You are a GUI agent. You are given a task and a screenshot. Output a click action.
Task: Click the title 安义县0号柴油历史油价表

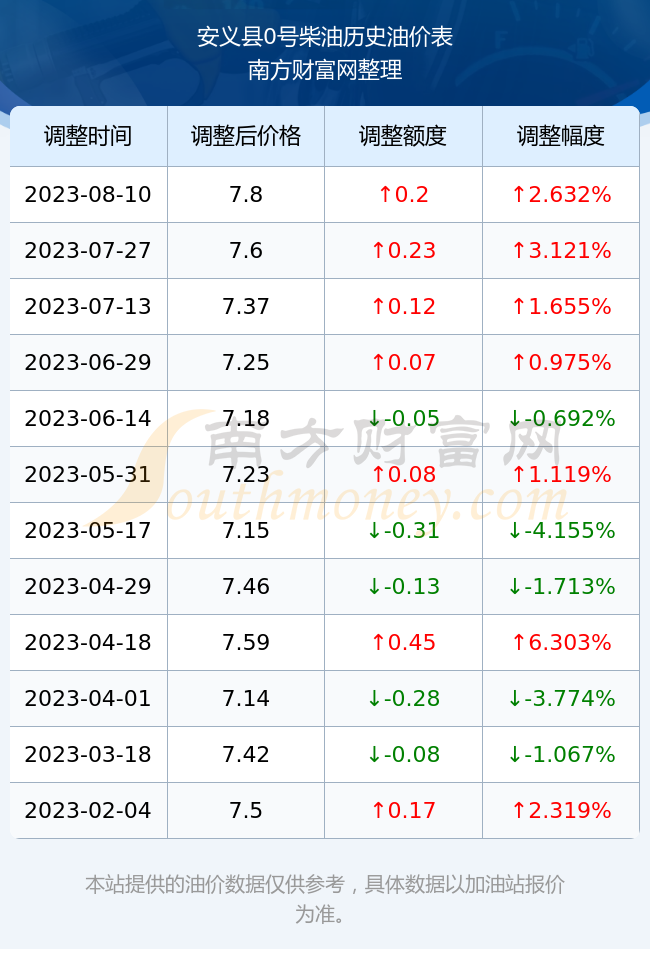(x=325, y=37)
